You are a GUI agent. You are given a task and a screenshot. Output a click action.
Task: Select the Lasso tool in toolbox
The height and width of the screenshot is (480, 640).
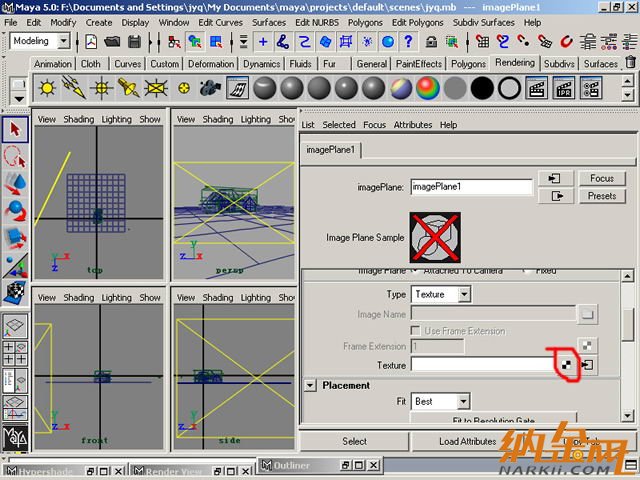14,156
